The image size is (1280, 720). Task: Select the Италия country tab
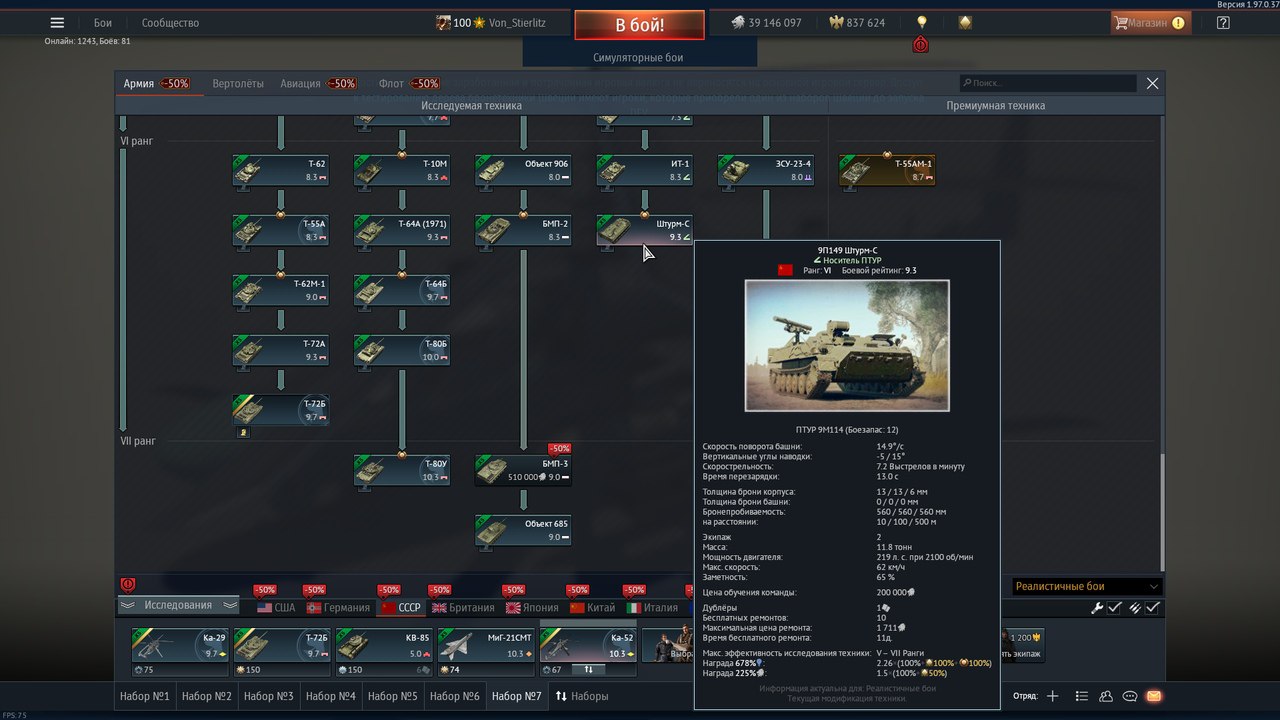pyautogui.click(x=652, y=607)
